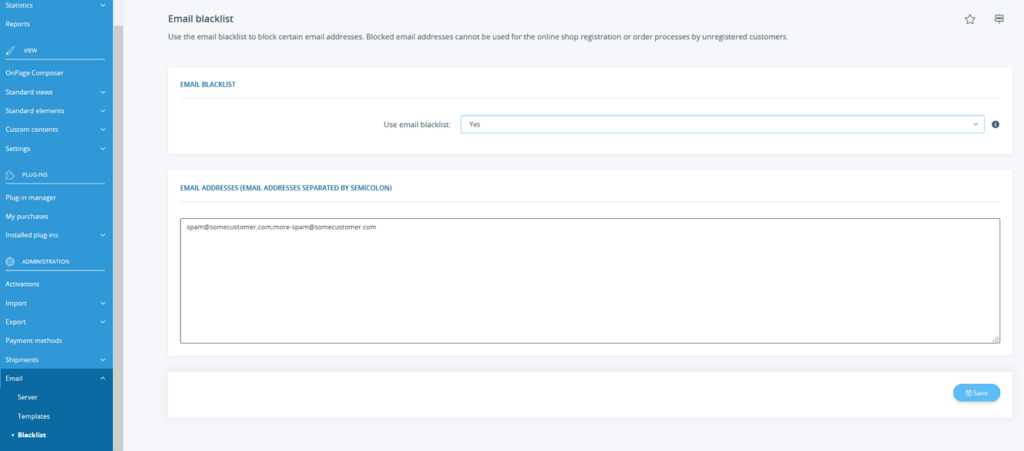Click the 'ADMINISTRATION' sidebar heading
The width and height of the screenshot is (1024, 451).
point(46,262)
